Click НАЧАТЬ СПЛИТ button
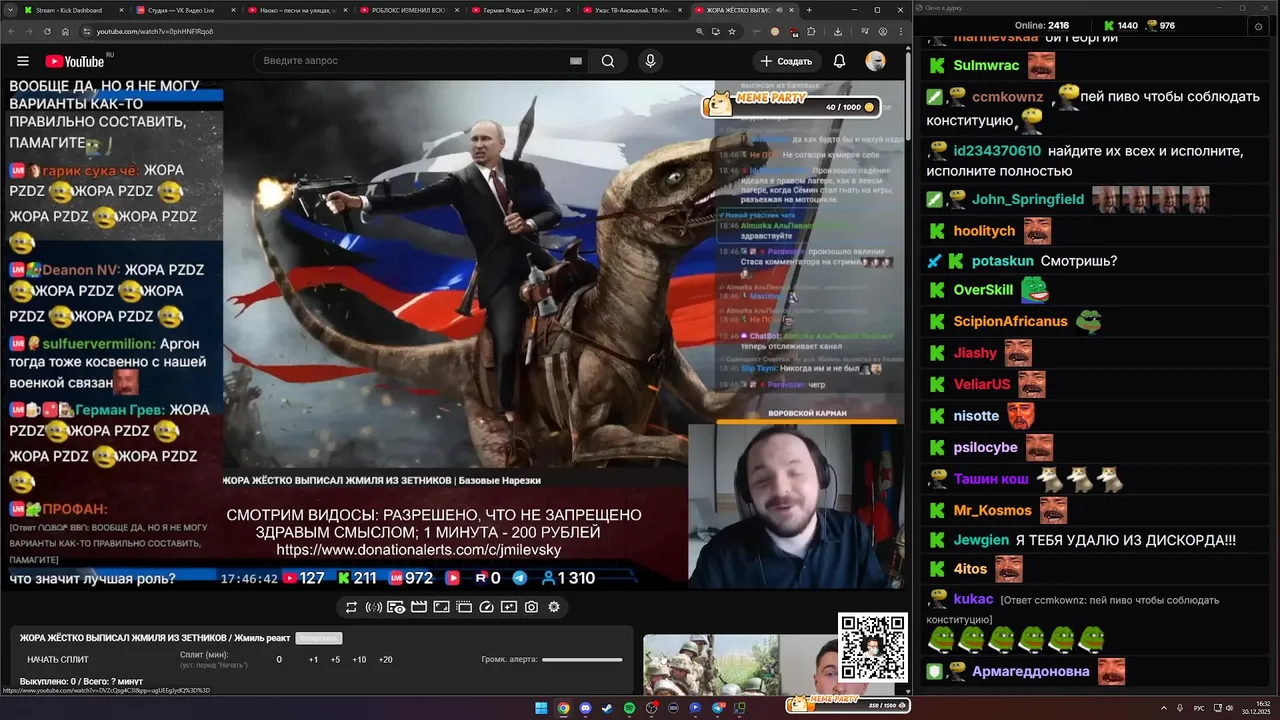This screenshot has width=1280, height=720. [x=58, y=660]
